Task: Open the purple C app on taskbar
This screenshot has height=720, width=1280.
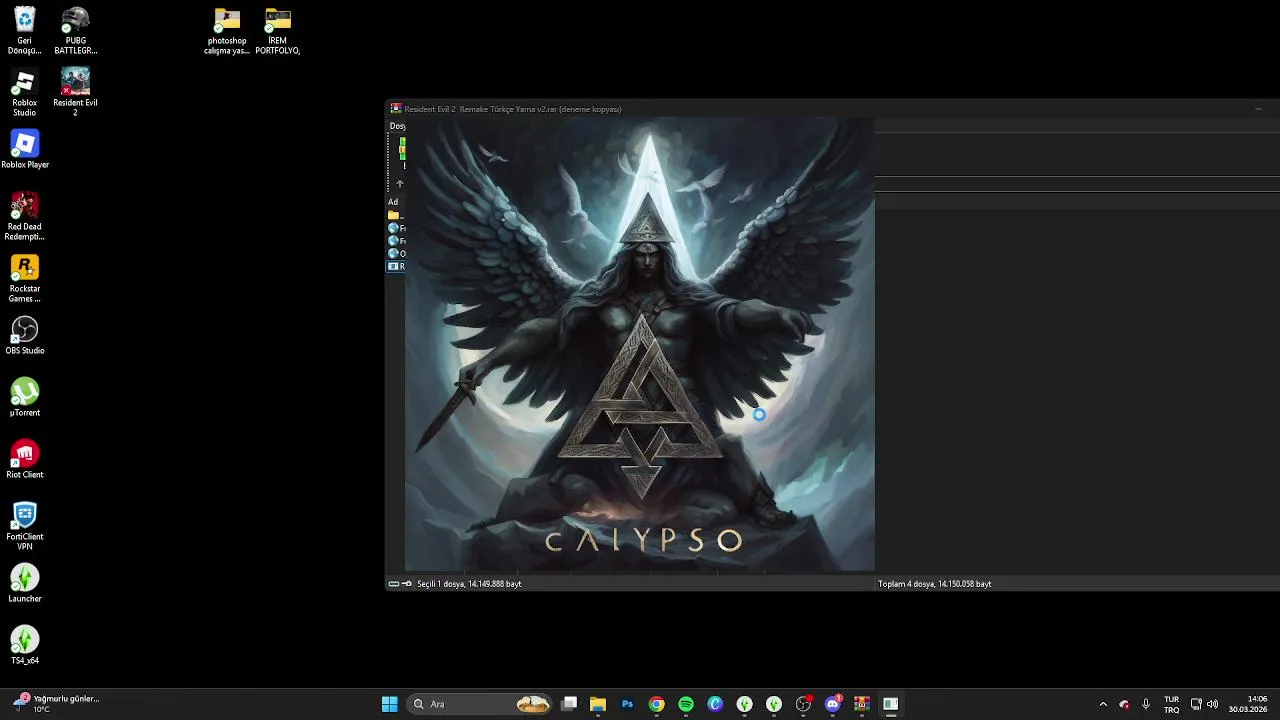Action: coord(715,704)
